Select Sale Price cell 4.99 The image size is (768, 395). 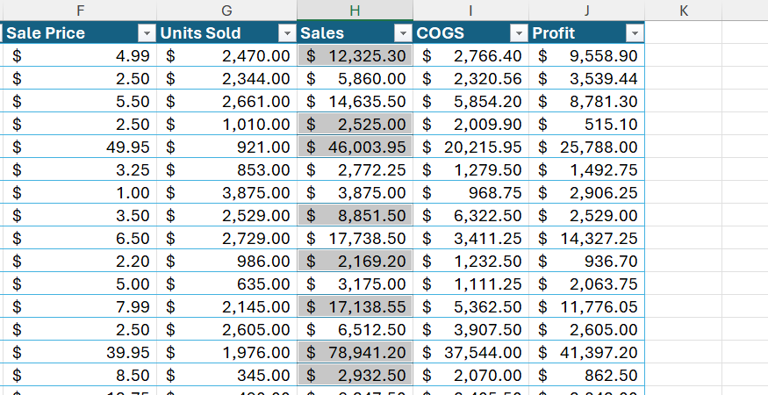click(80, 55)
